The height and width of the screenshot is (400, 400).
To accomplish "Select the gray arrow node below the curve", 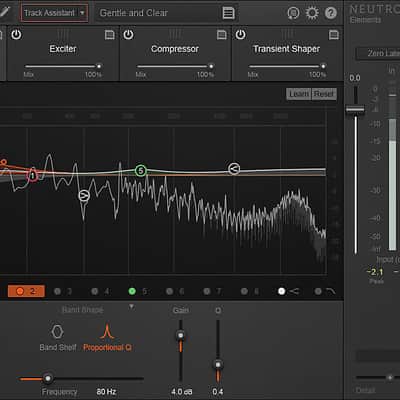I will [x=84, y=196].
